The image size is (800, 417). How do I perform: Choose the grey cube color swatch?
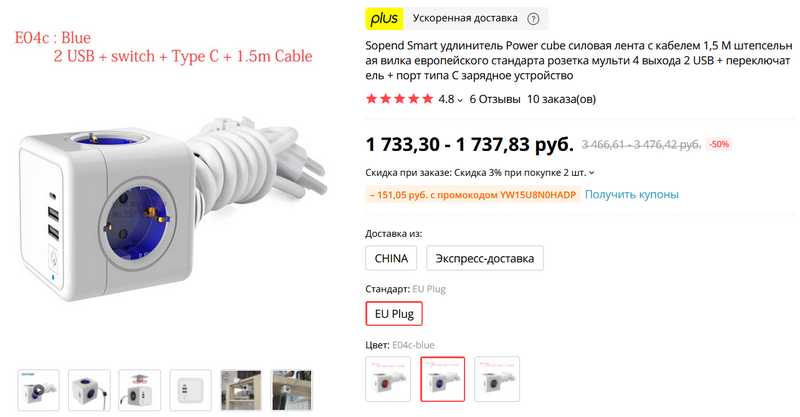pos(497,379)
